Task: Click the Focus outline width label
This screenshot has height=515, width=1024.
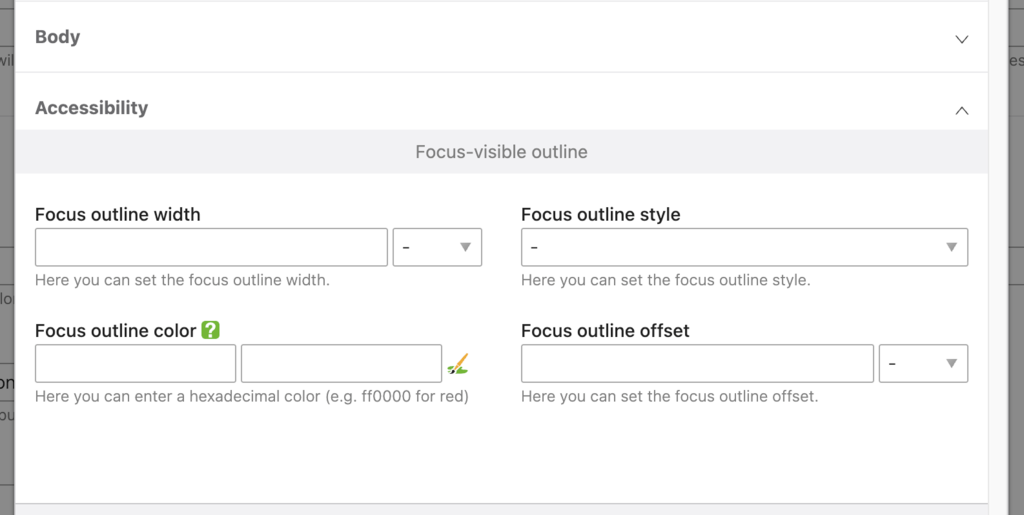Action: [x=117, y=214]
